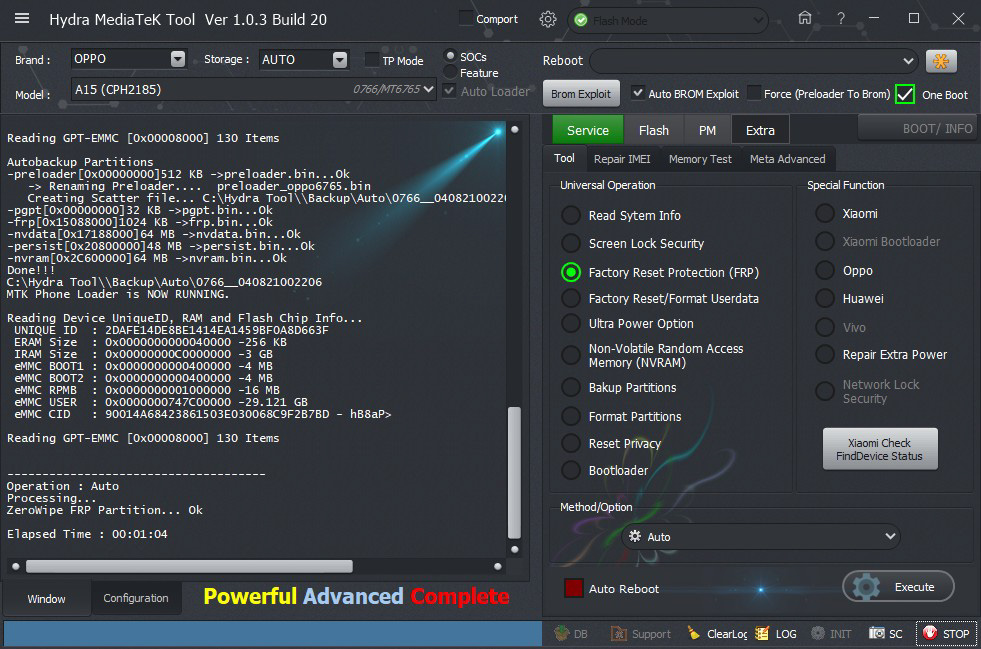Select Factory Reset/Format Userdata radio option
Screen dimensions: 981x649
(570, 298)
